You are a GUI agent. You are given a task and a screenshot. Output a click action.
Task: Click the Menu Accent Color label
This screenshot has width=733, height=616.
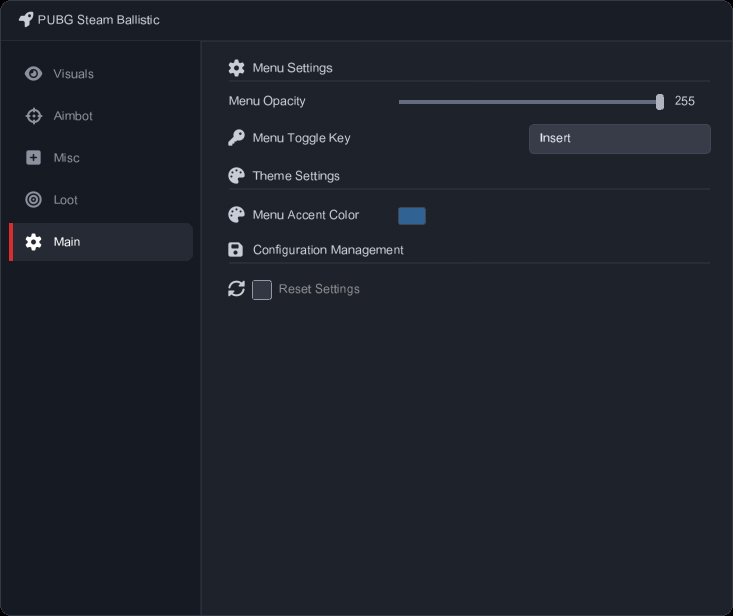pos(306,215)
